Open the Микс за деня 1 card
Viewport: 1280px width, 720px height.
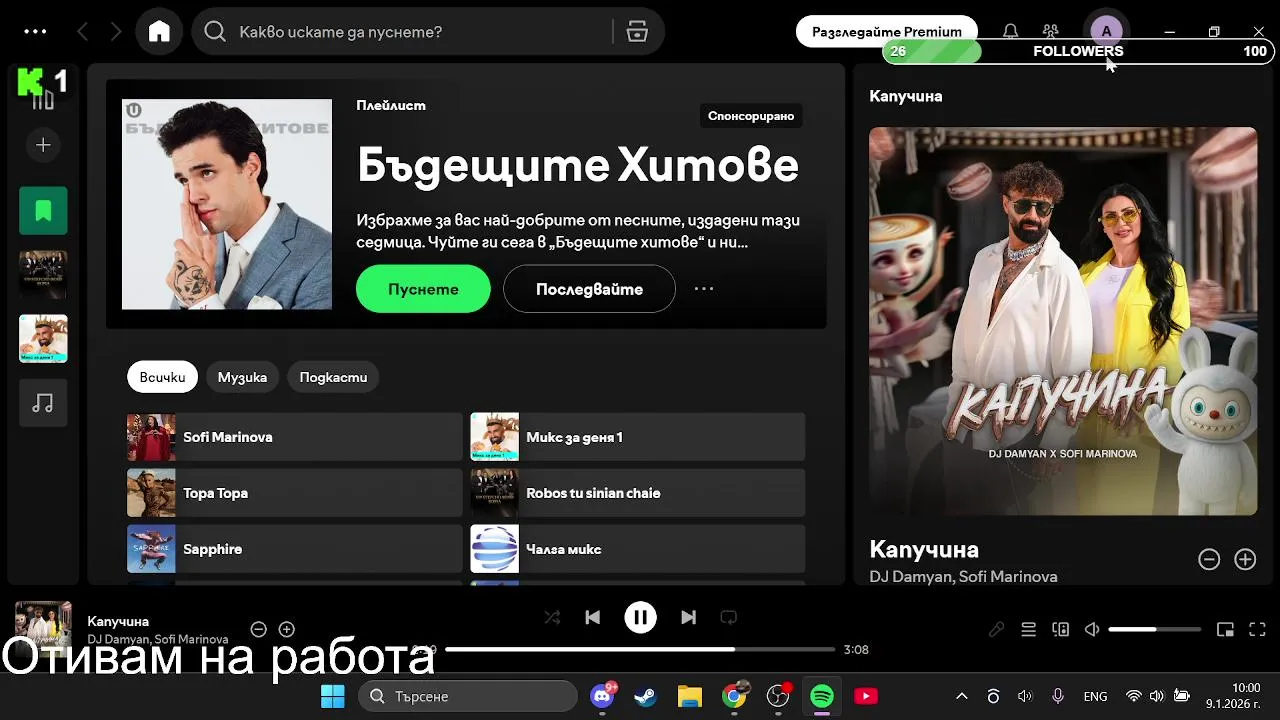[x=638, y=437]
